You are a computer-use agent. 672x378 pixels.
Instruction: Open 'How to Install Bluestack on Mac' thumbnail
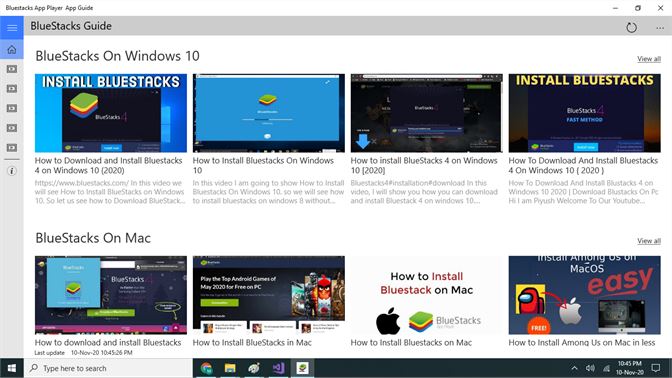pos(426,295)
